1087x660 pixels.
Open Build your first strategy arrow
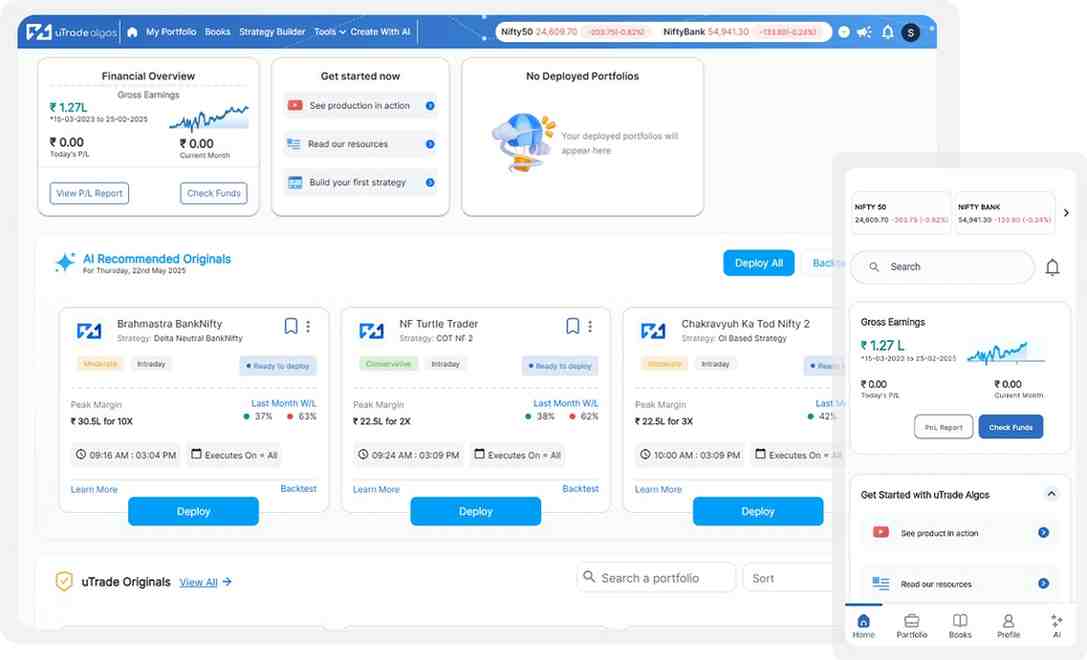point(430,182)
